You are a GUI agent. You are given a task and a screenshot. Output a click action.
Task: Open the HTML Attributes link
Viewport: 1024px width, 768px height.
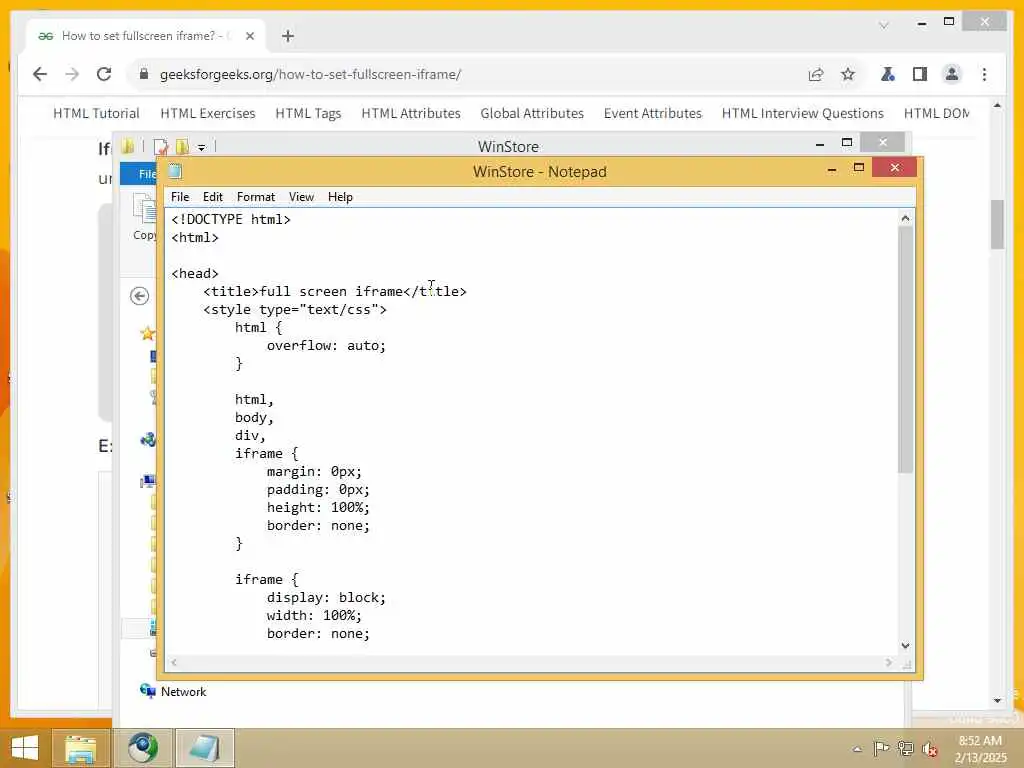coord(411,113)
